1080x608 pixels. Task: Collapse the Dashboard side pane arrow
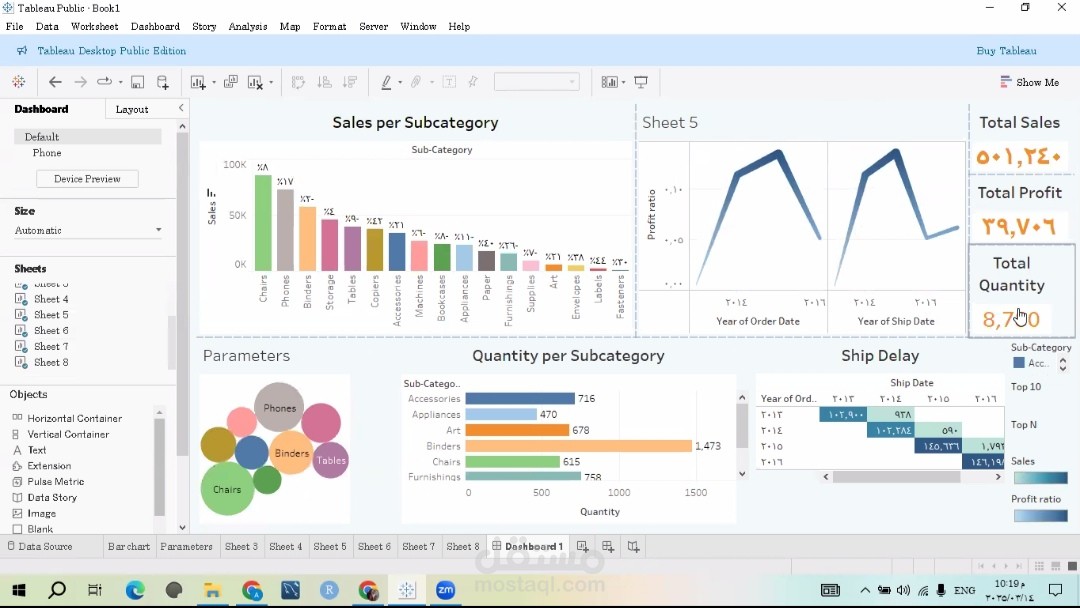181,108
